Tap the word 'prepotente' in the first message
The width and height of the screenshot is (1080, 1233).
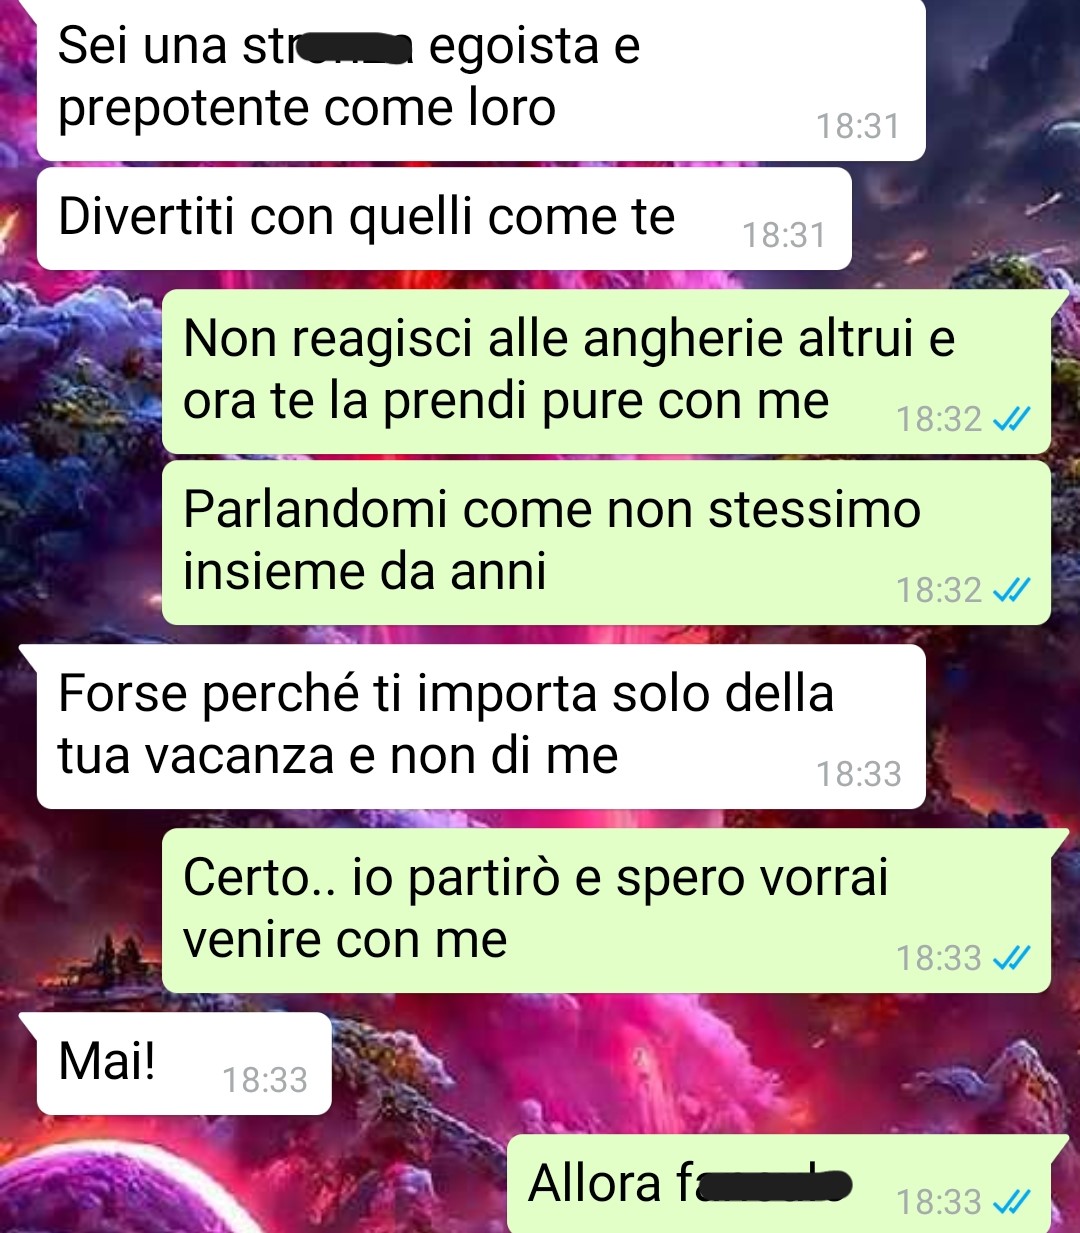184,110
